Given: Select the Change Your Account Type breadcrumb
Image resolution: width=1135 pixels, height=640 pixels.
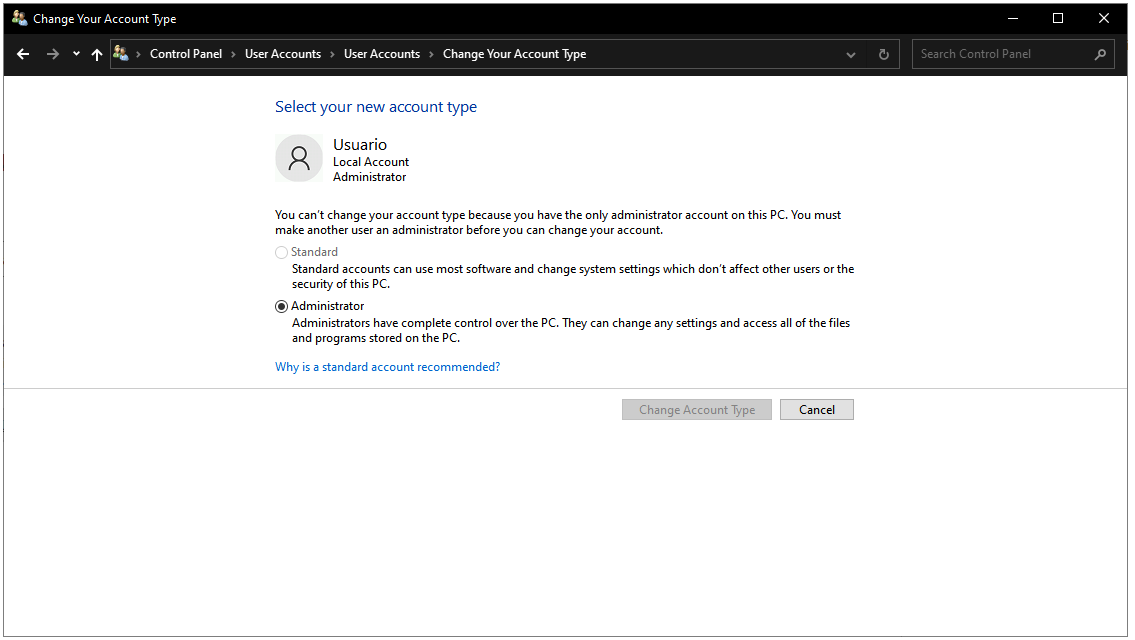Looking at the screenshot, I should pyautogui.click(x=514, y=54).
